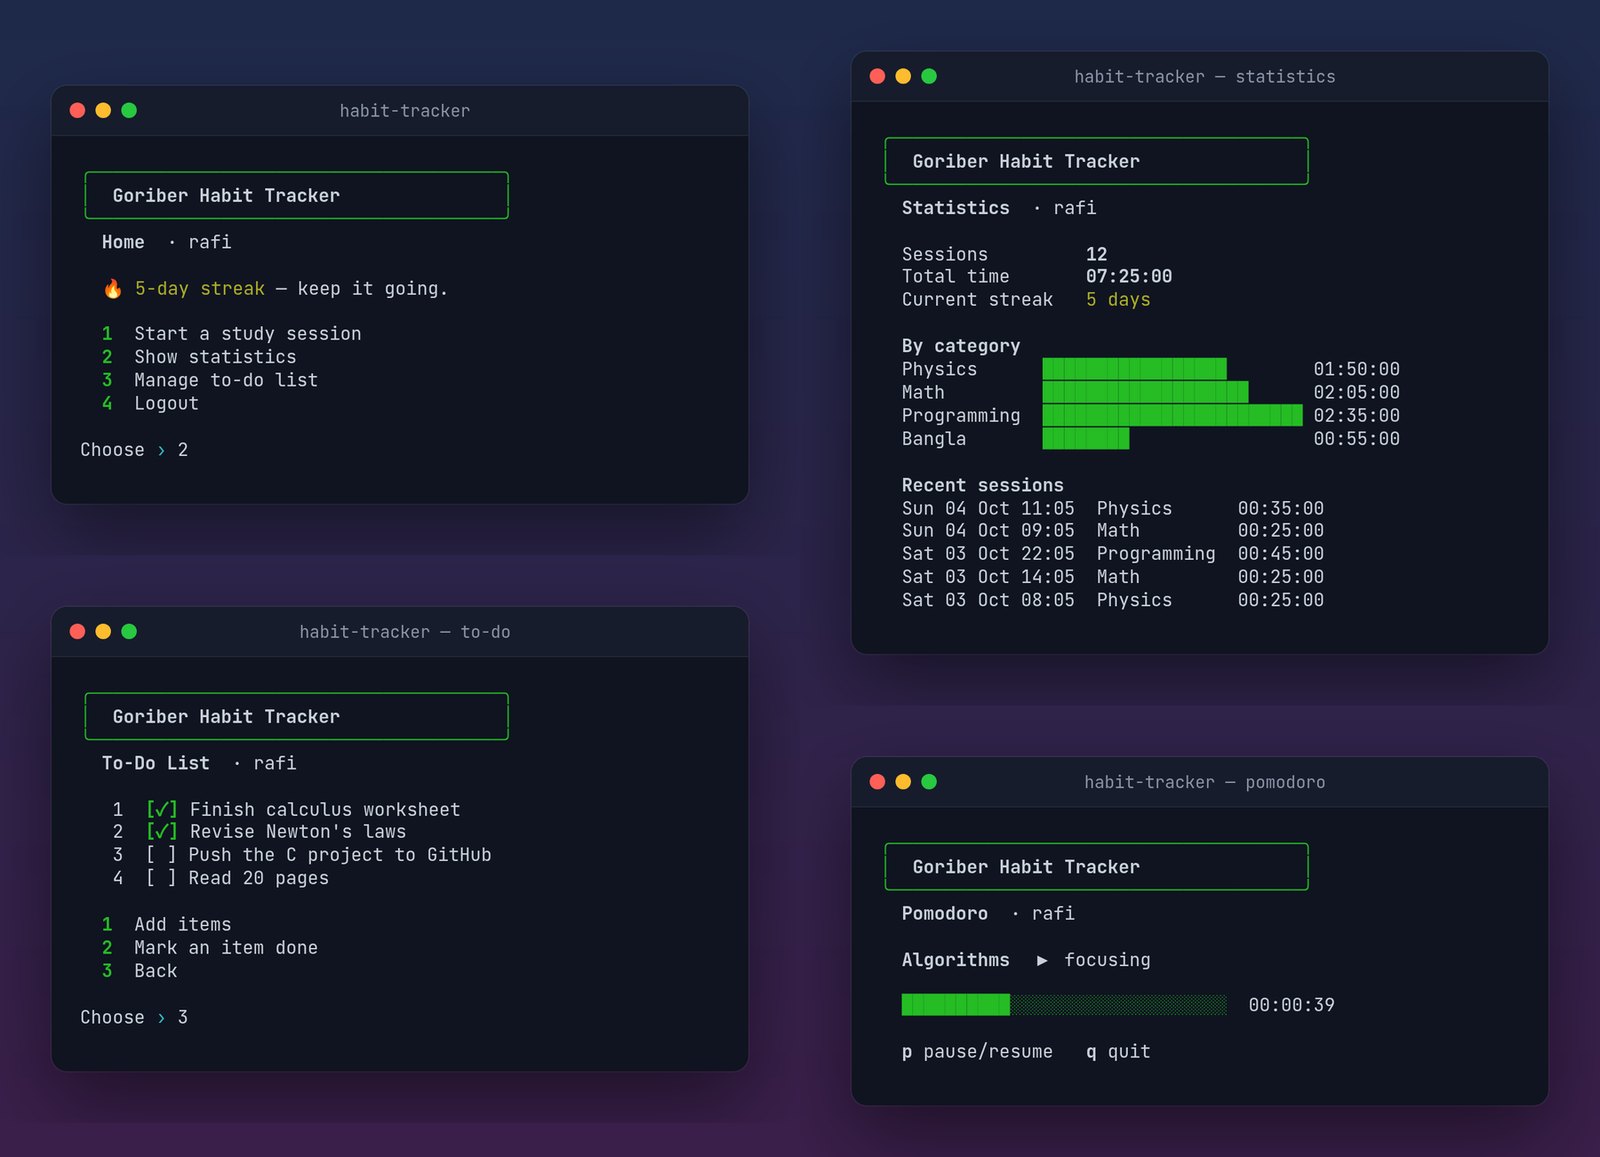Check the box for Push the C project to GitHub
The height and width of the screenshot is (1157, 1600).
pos(161,855)
